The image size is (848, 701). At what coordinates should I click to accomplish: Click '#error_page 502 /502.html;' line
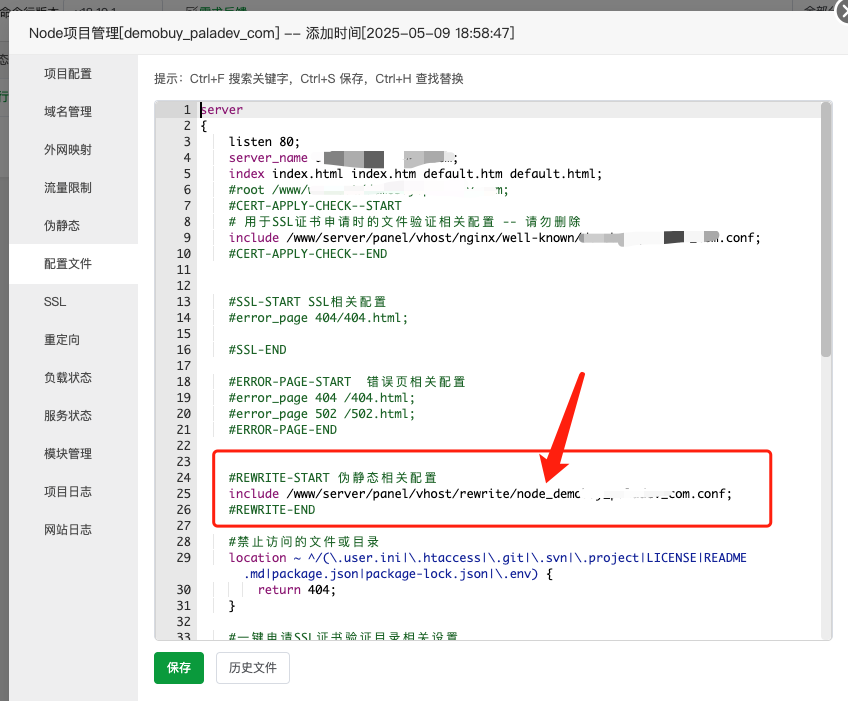322,414
